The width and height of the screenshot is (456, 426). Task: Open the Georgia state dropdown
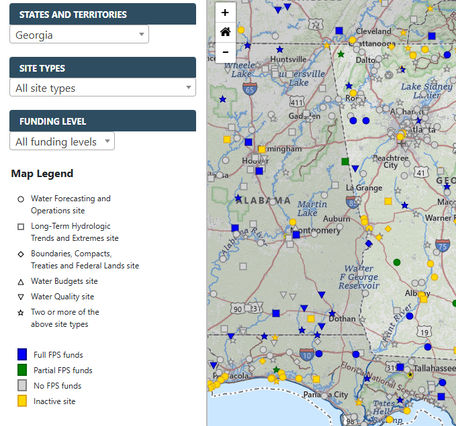pos(79,35)
